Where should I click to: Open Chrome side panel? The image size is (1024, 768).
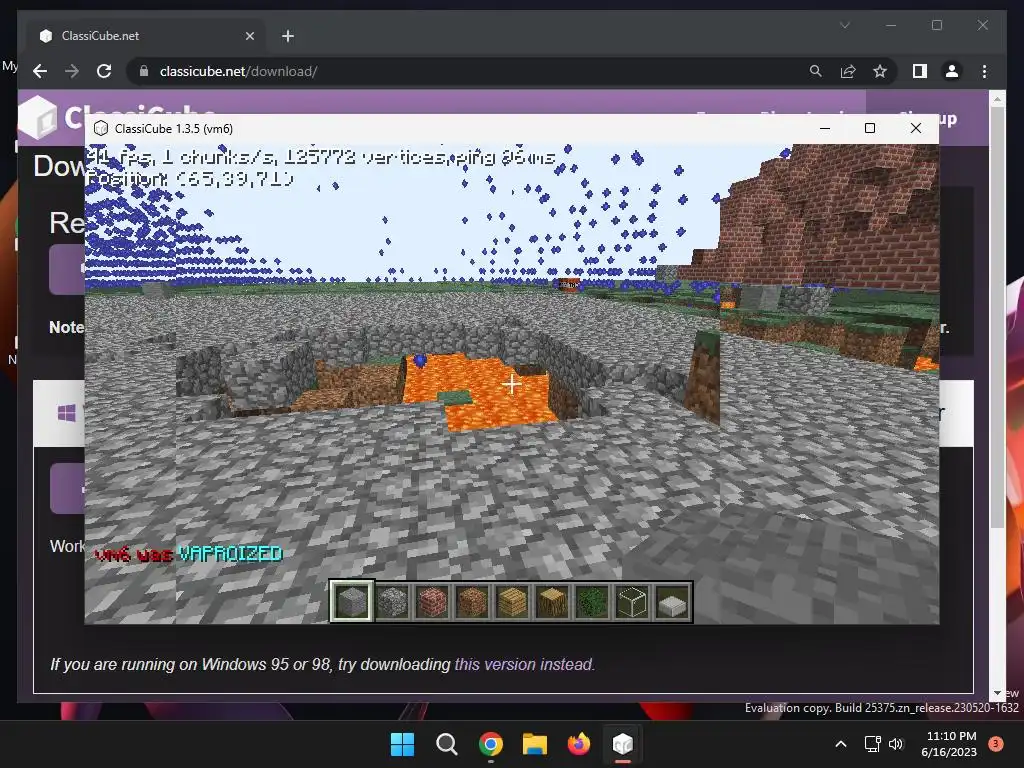920,71
